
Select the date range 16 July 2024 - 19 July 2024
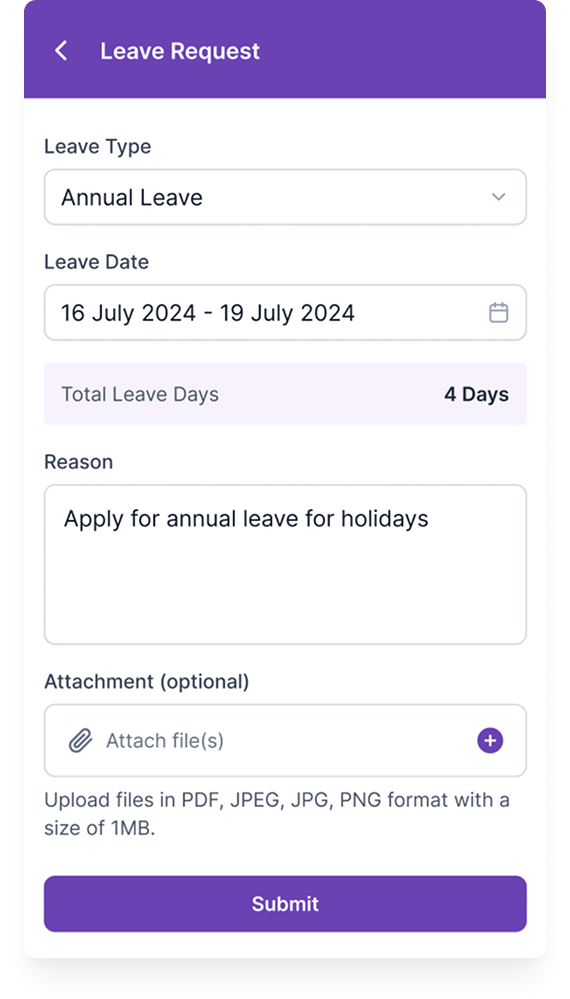click(285, 312)
